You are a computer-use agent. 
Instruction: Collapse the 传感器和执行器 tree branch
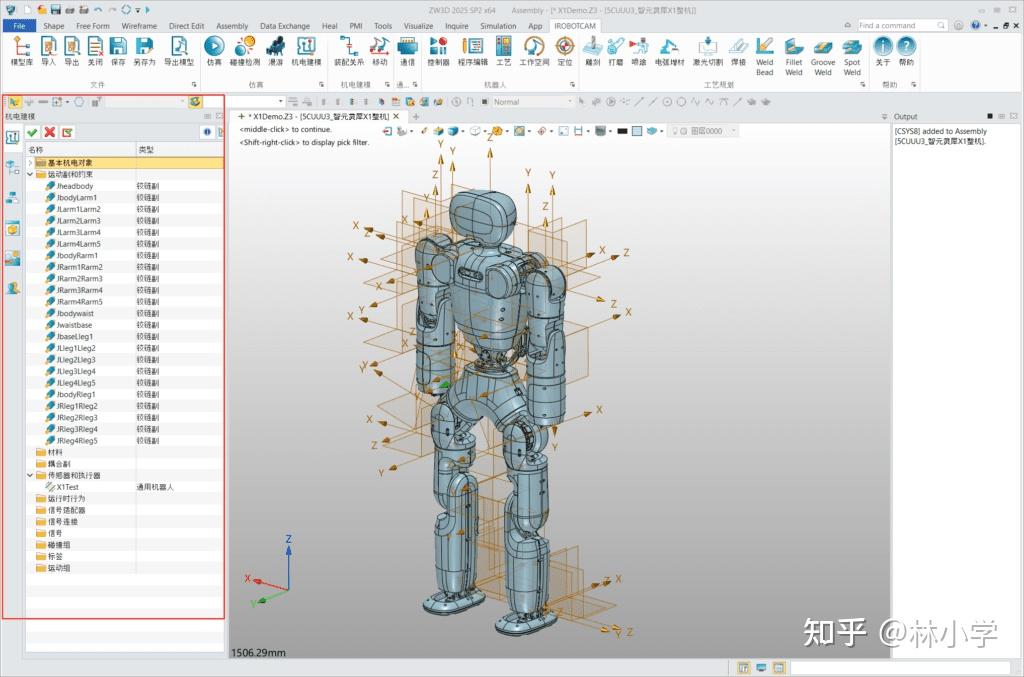click(29, 475)
